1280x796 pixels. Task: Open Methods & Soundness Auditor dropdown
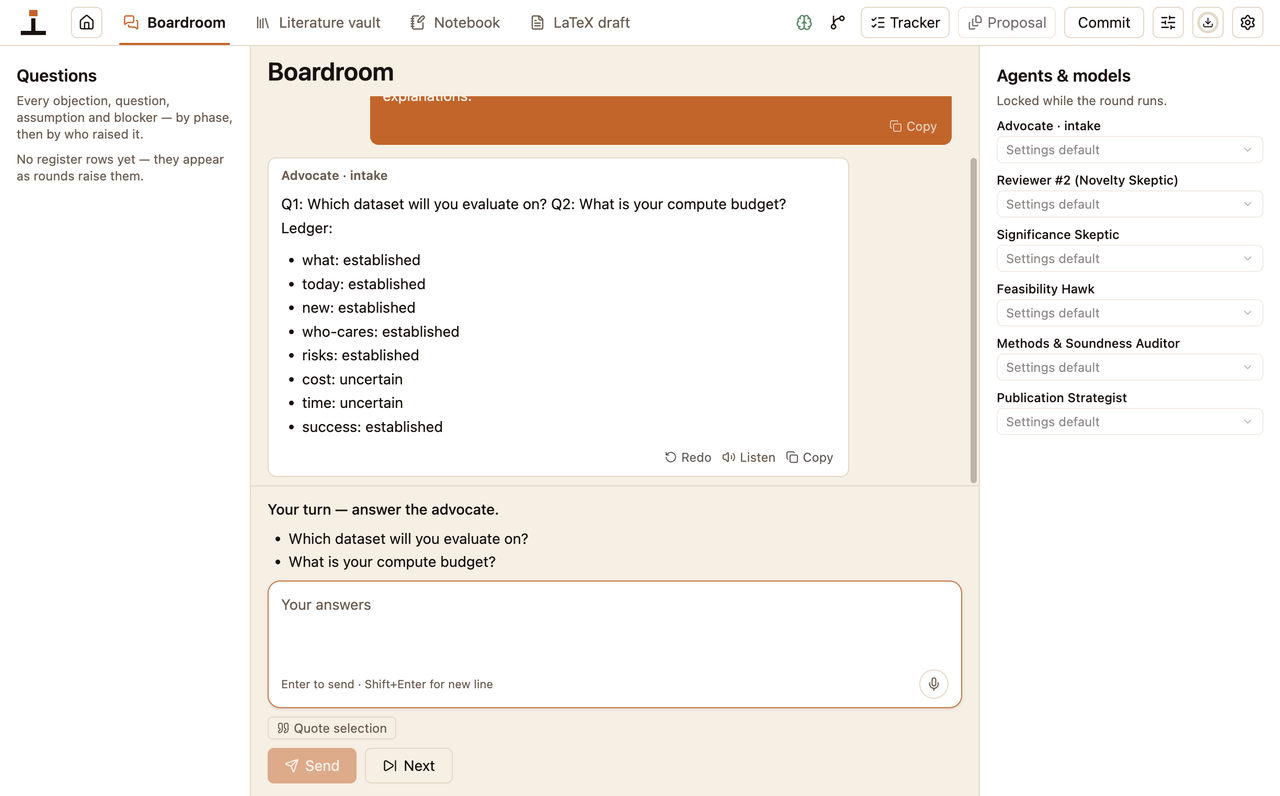click(x=1130, y=367)
